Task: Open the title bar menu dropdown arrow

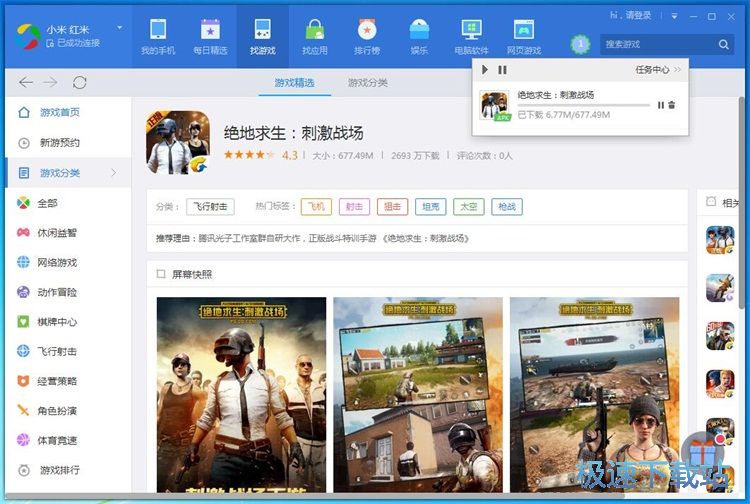Action: tap(674, 16)
